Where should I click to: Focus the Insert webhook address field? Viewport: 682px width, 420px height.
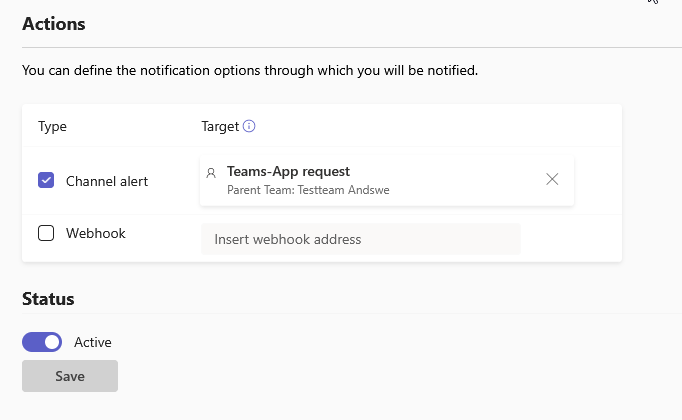360,239
